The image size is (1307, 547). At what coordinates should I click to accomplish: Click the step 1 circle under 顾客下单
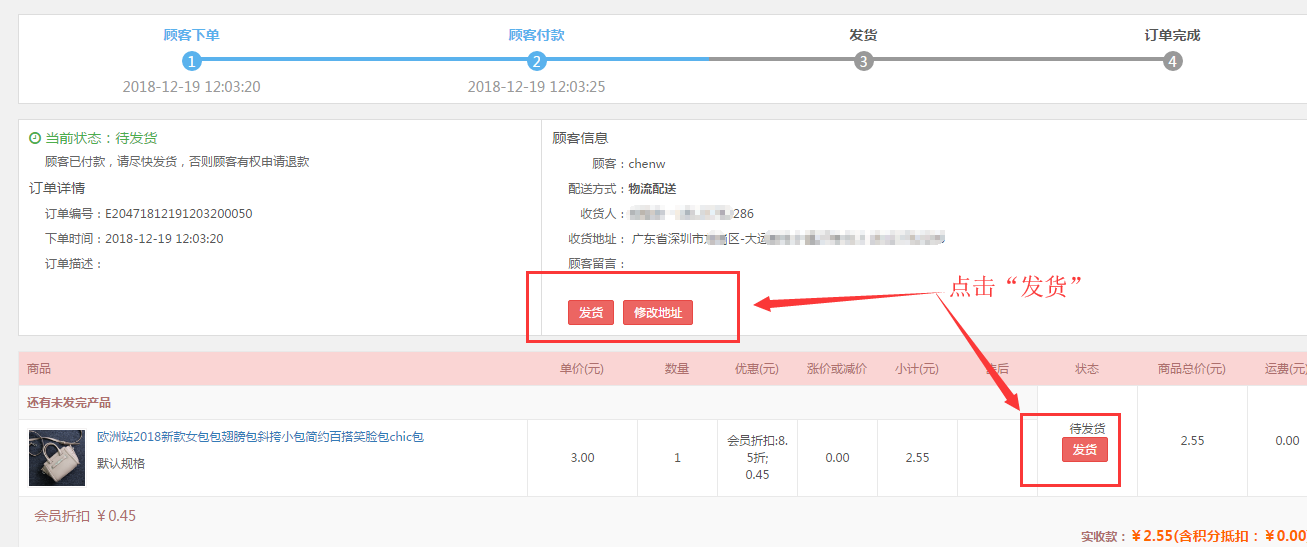point(192,61)
